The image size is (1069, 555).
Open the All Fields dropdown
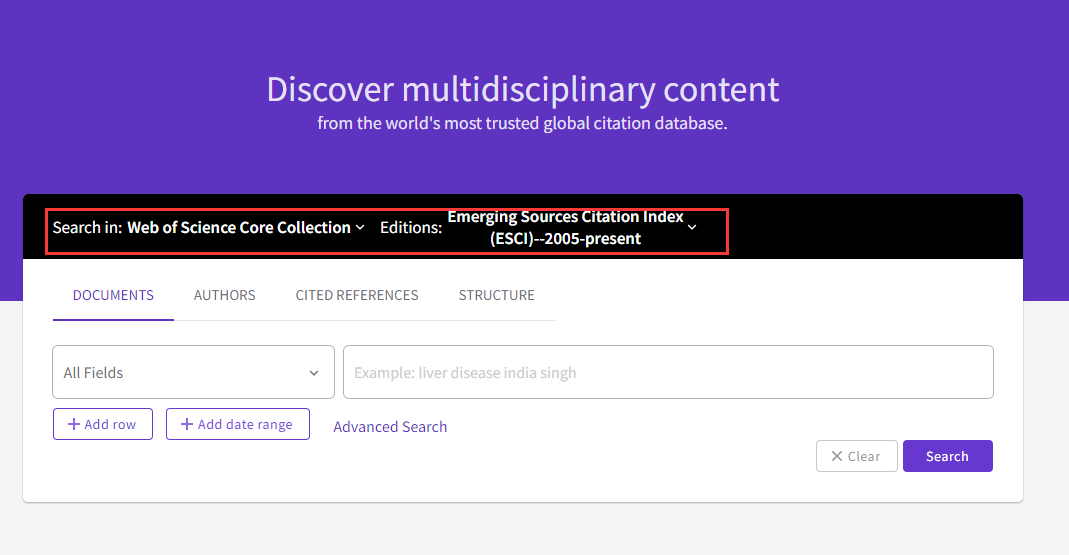192,372
